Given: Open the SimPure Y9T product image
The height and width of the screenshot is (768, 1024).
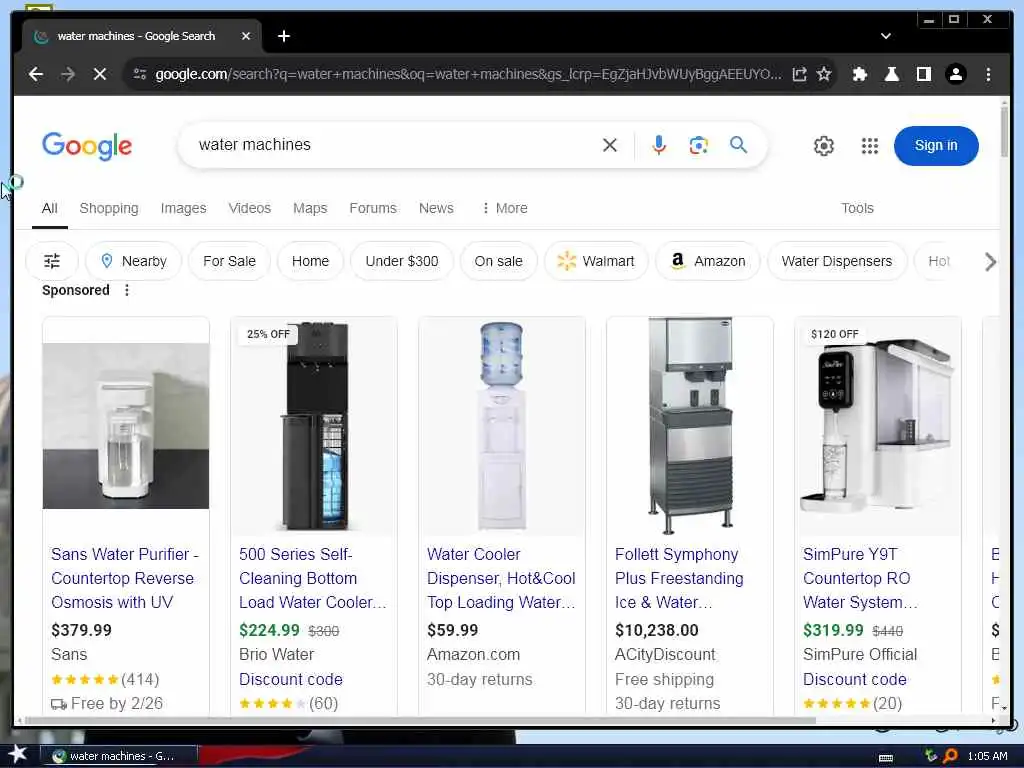Looking at the screenshot, I should coord(878,426).
